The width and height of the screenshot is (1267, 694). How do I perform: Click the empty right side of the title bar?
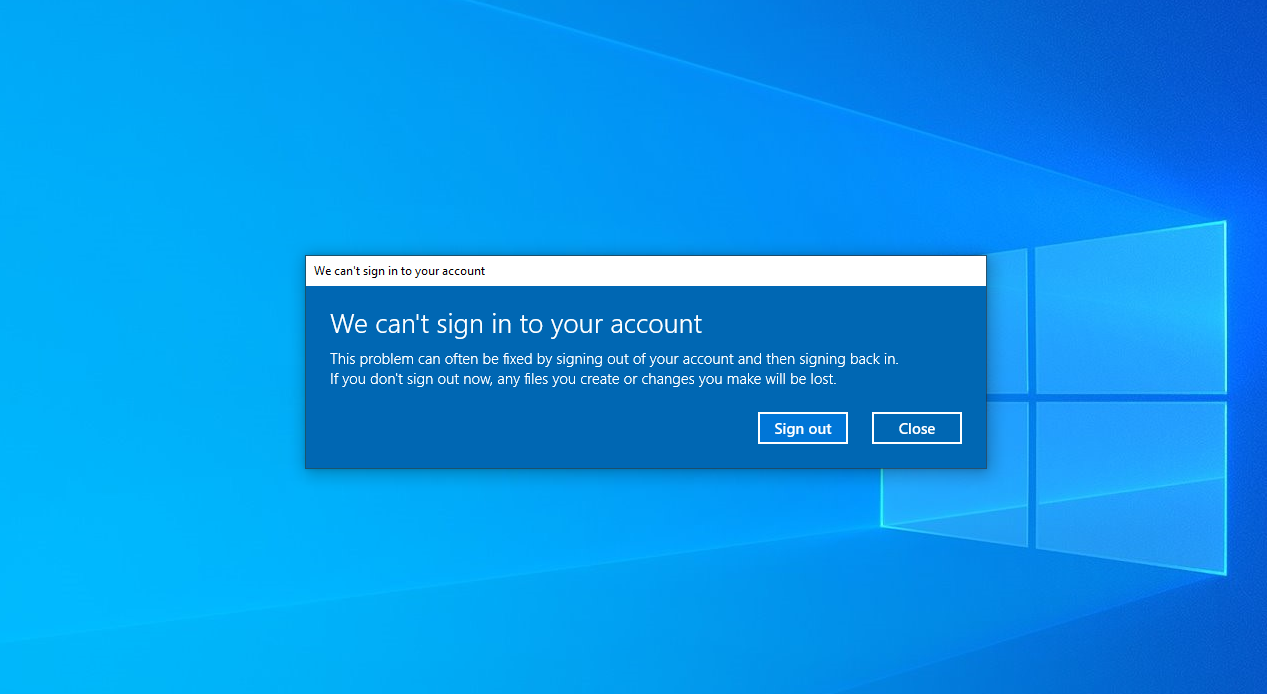coord(800,271)
